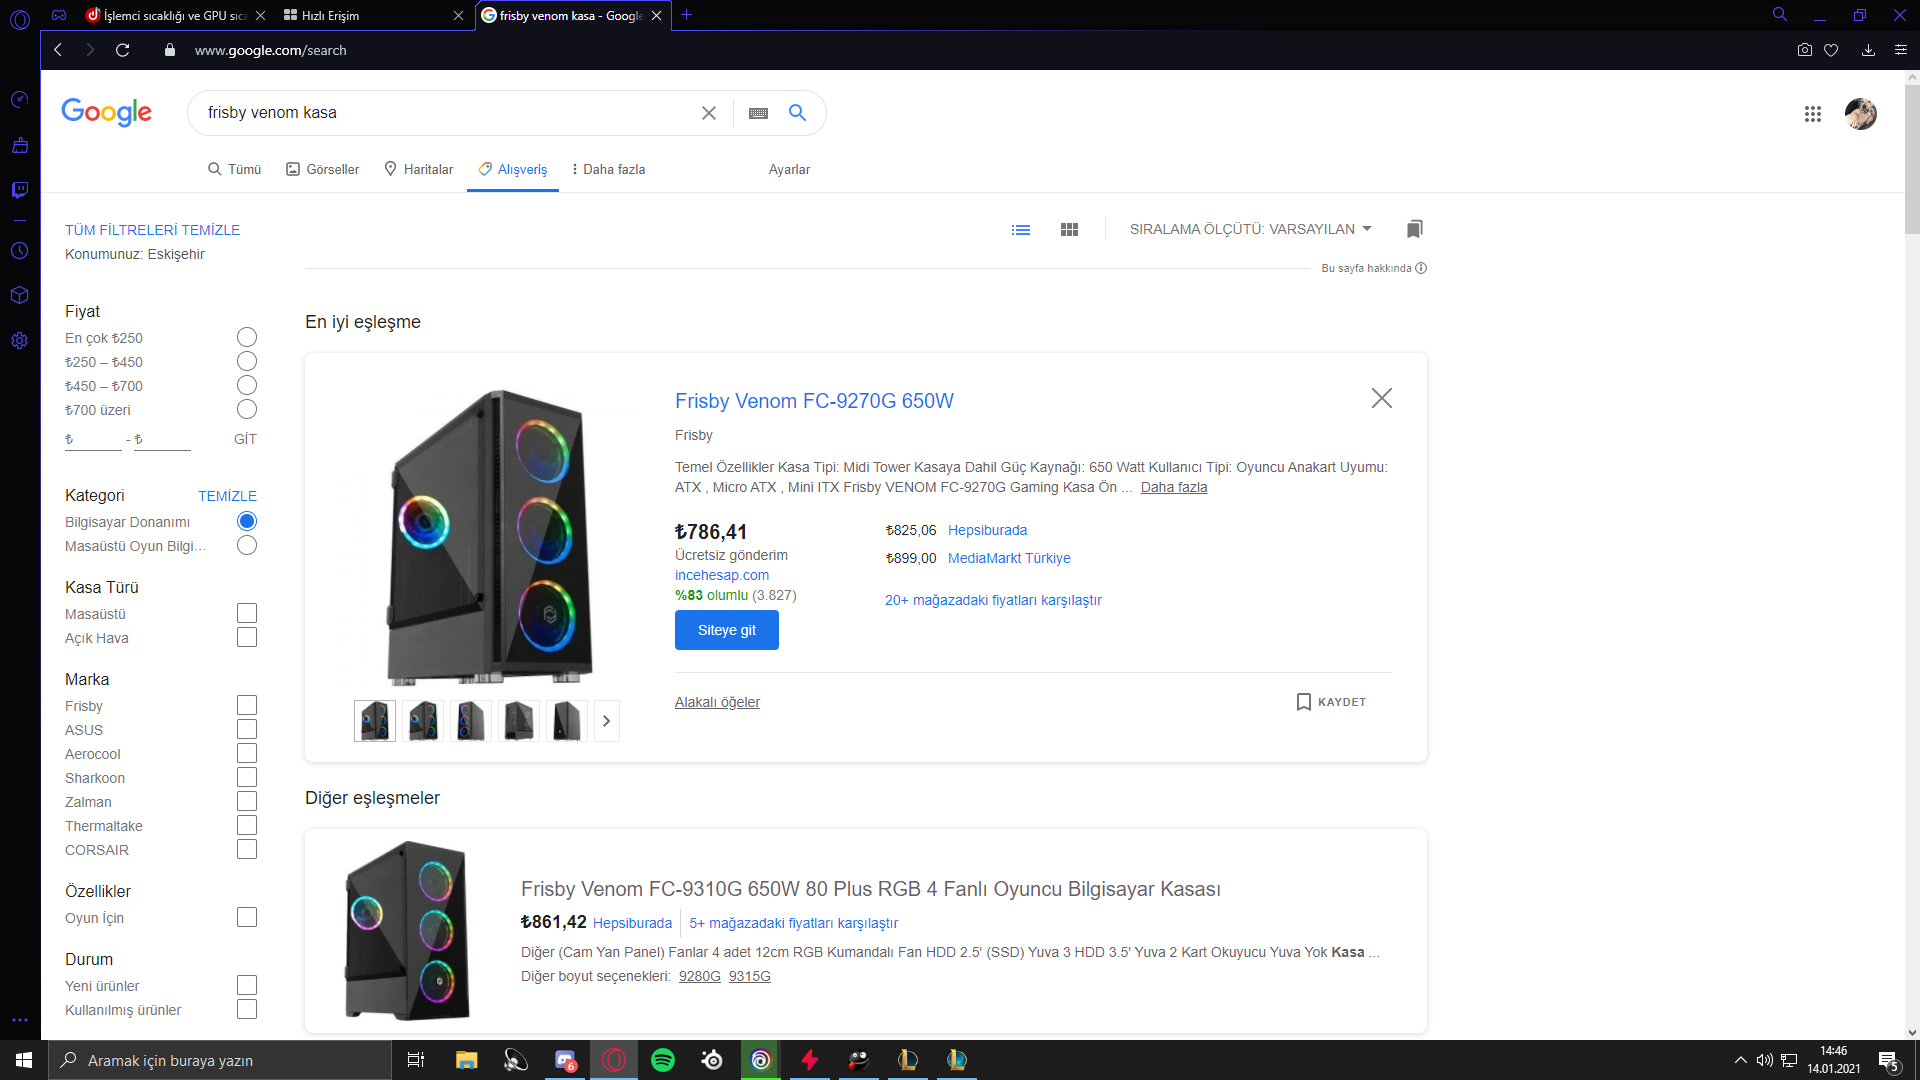The height and width of the screenshot is (1080, 1920).
Task: Select the ₺450 – ₺700 price range
Action: [247, 386]
